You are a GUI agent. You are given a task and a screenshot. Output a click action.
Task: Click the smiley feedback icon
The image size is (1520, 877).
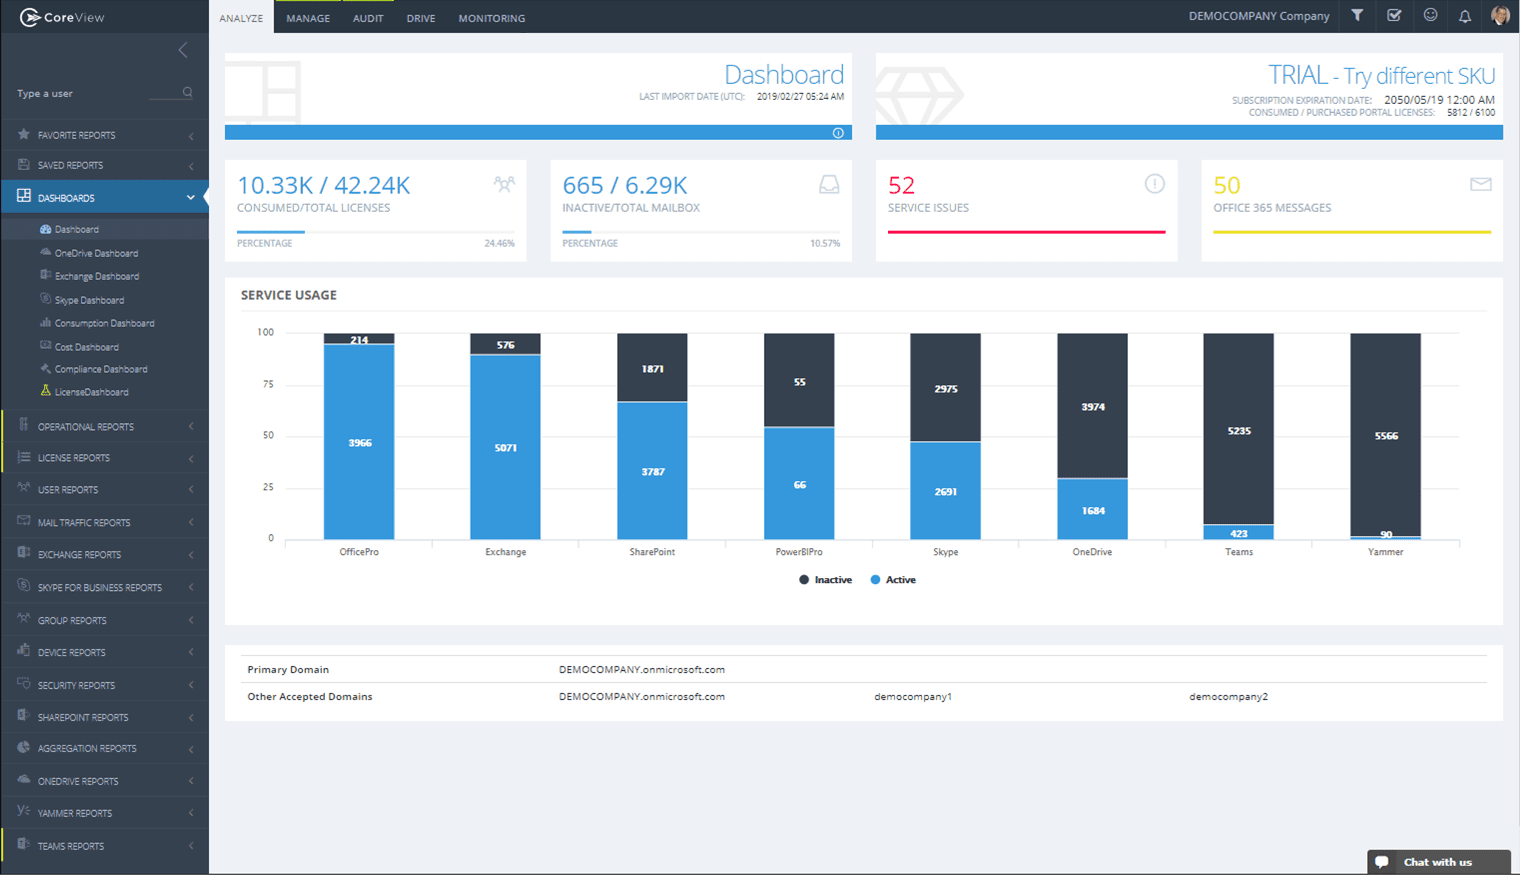coord(1430,15)
